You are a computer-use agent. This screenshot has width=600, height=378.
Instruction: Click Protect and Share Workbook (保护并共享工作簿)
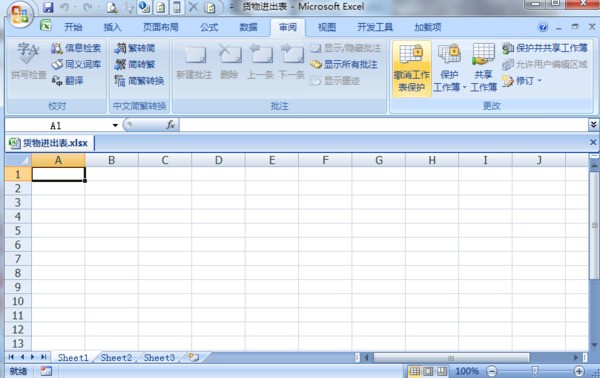[x=545, y=48]
